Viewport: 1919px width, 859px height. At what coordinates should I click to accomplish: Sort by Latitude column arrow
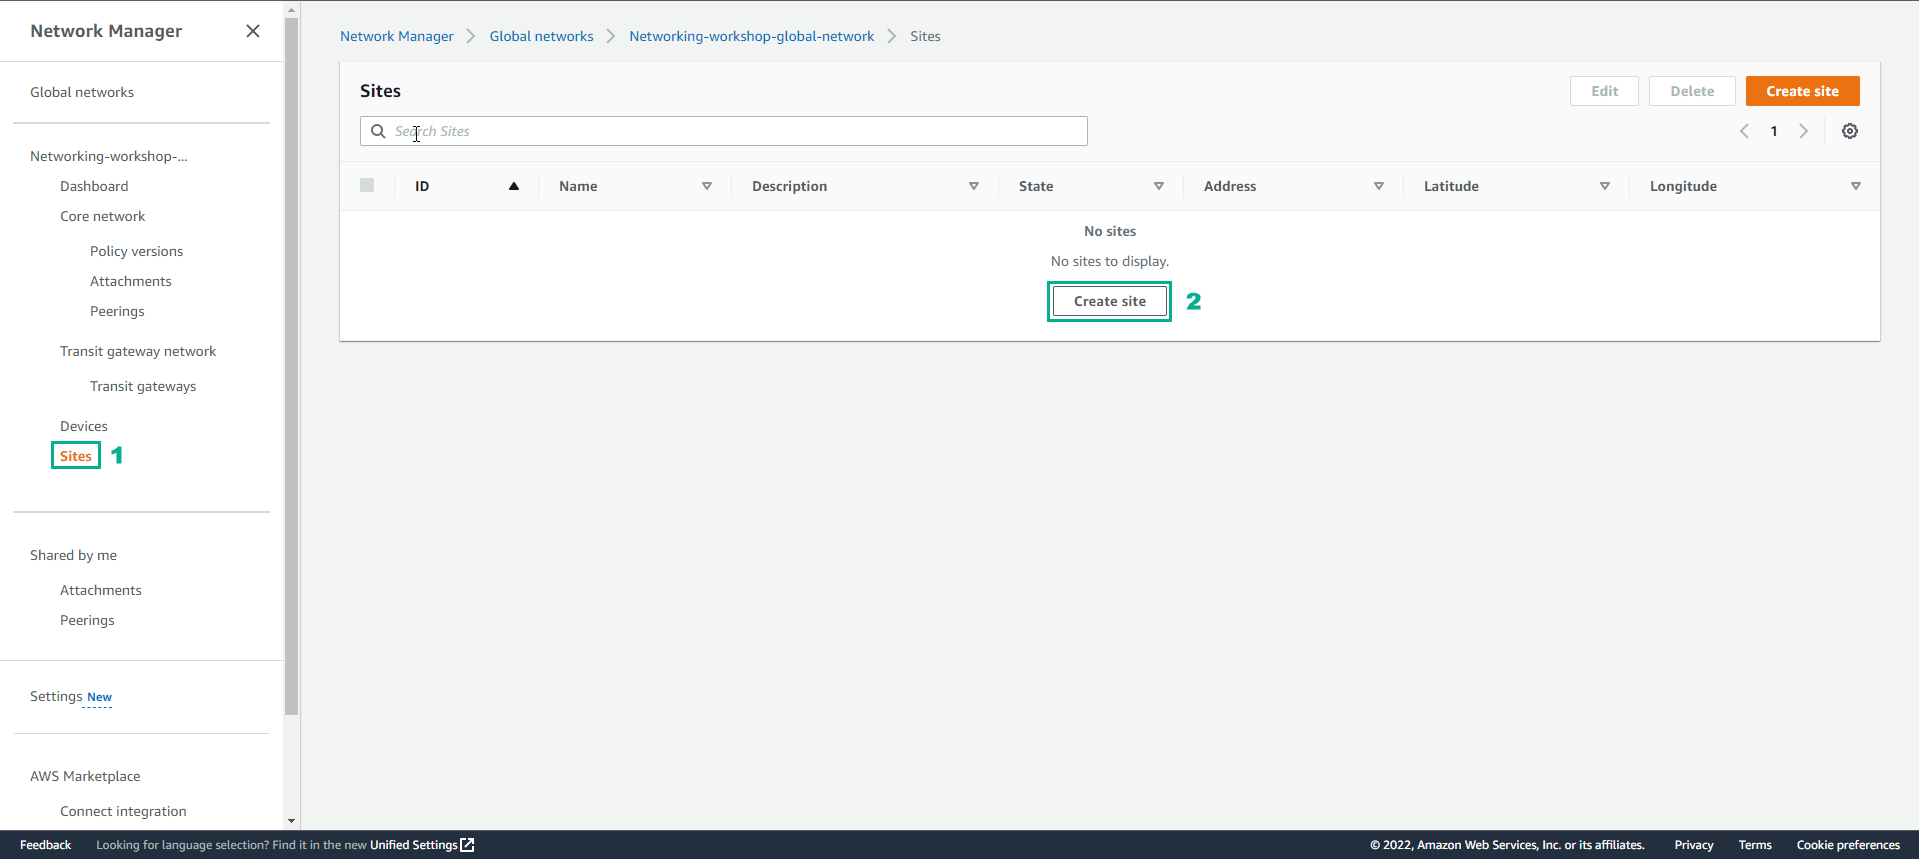[1605, 186]
